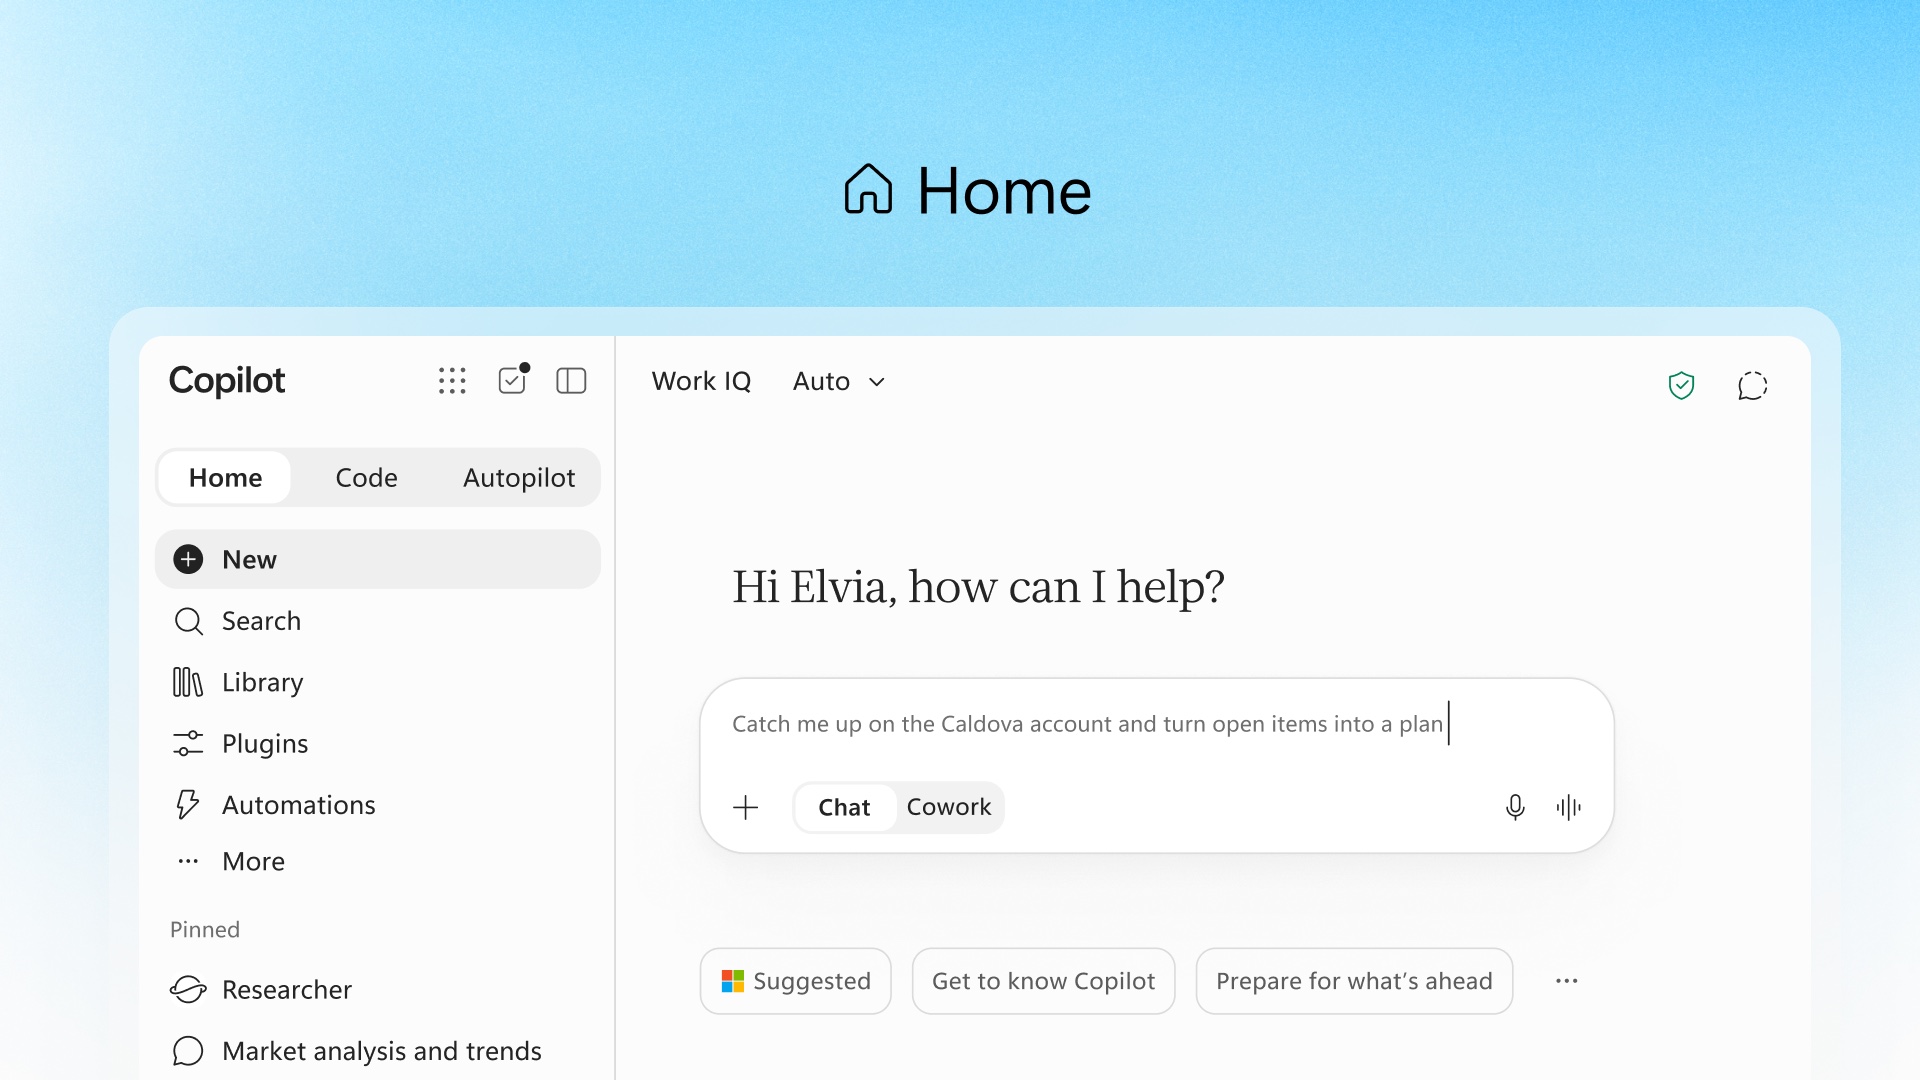The image size is (1920, 1080).
Task: Click the microphone dictation icon
Action: pyautogui.click(x=1515, y=807)
